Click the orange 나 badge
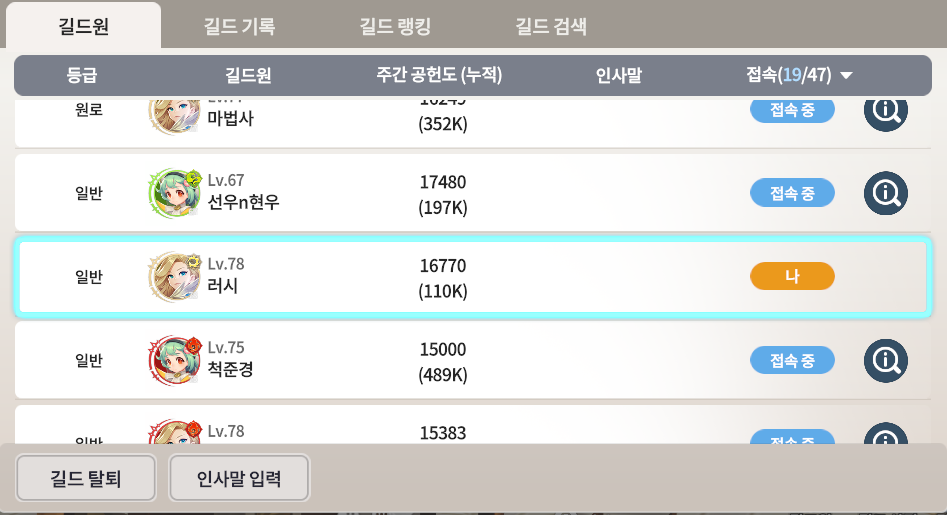The image size is (947, 515). tap(792, 276)
